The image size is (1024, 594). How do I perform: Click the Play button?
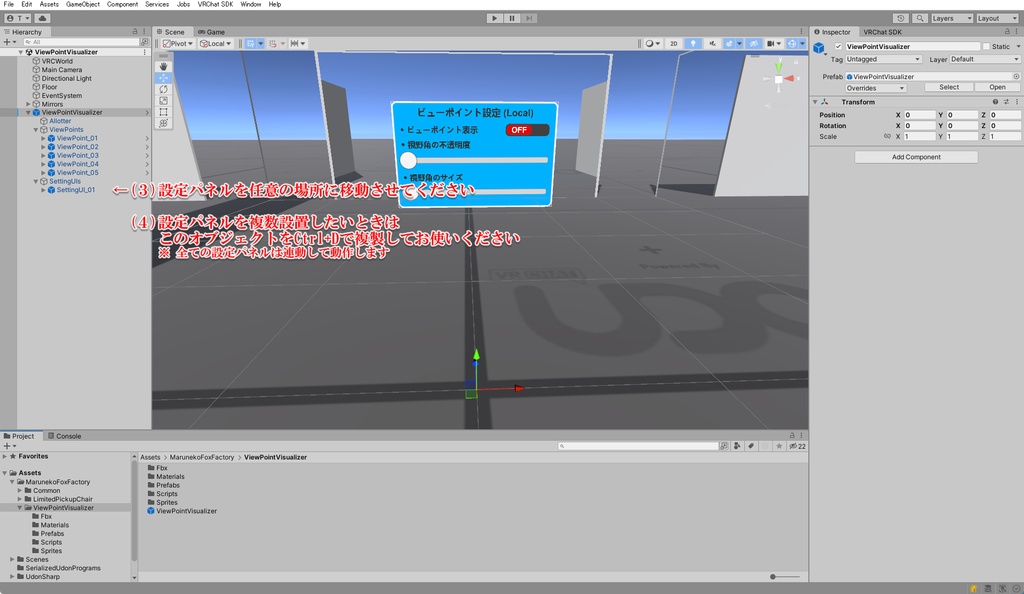click(494, 18)
